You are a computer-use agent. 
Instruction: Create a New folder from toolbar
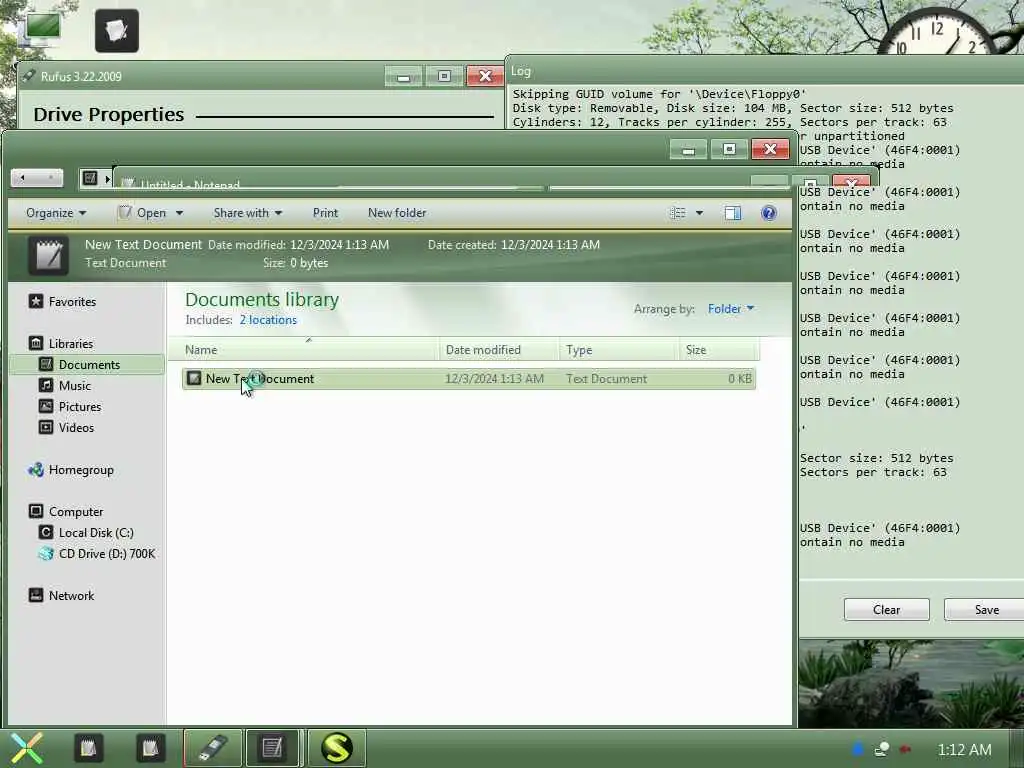(396, 213)
